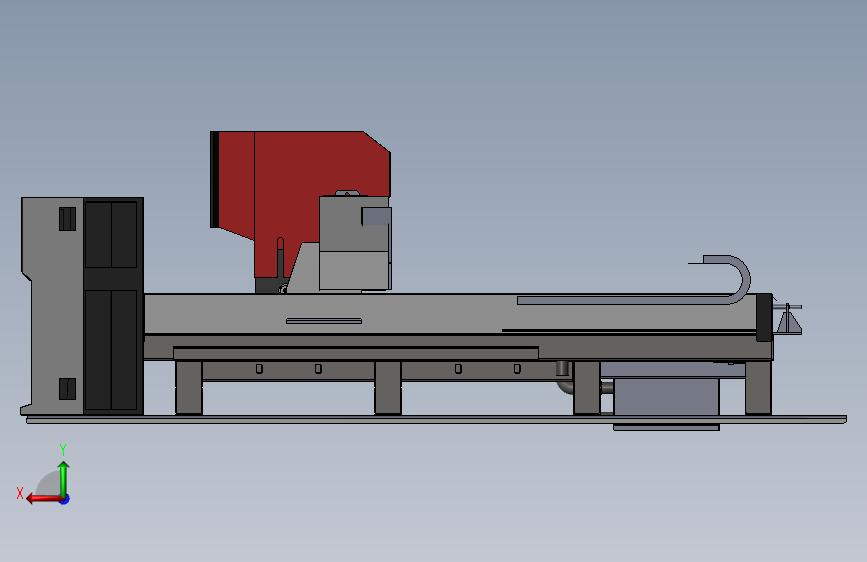
Task: Select the leftmost table support leg
Action: 189,387
